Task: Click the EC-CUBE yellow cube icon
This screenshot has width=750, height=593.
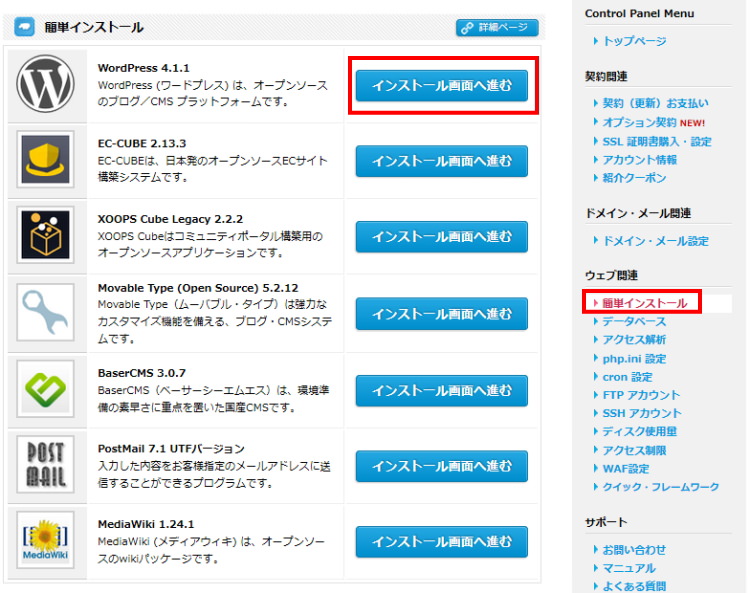Action: click(45, 159)
